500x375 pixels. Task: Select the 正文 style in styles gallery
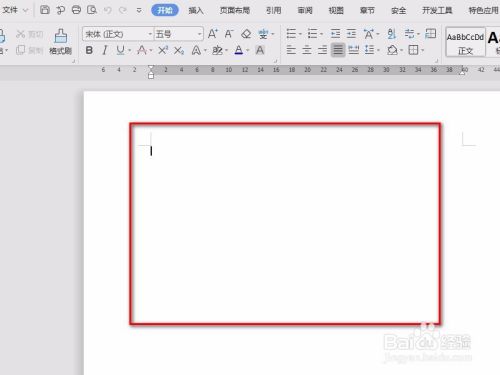click(x=465, y=42)
